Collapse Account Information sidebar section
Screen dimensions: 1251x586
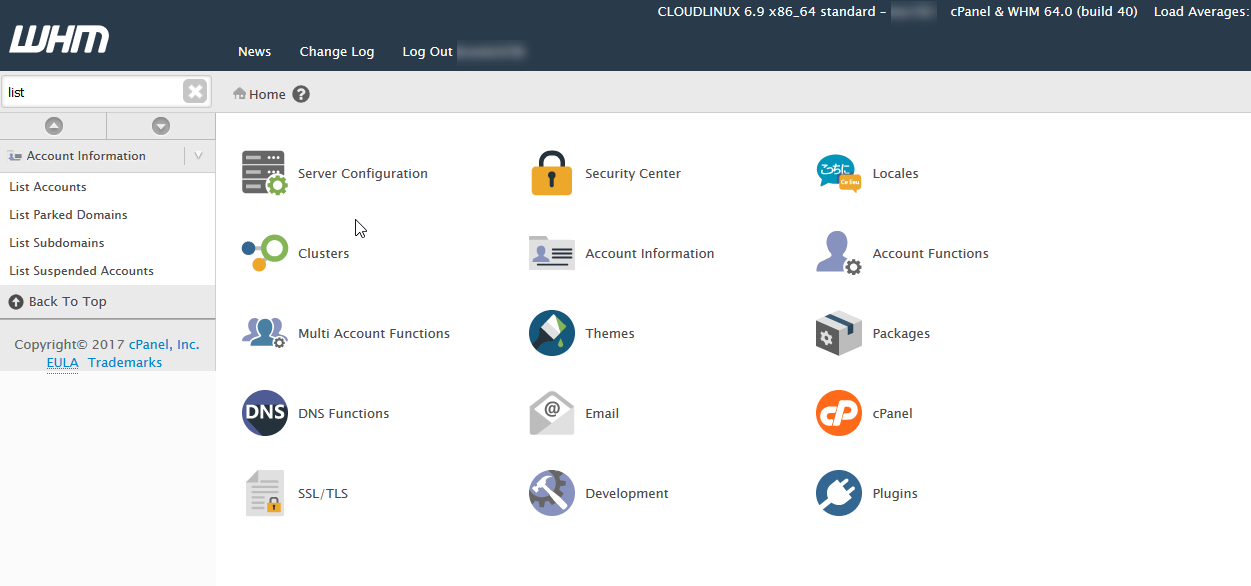pos(198,156)
